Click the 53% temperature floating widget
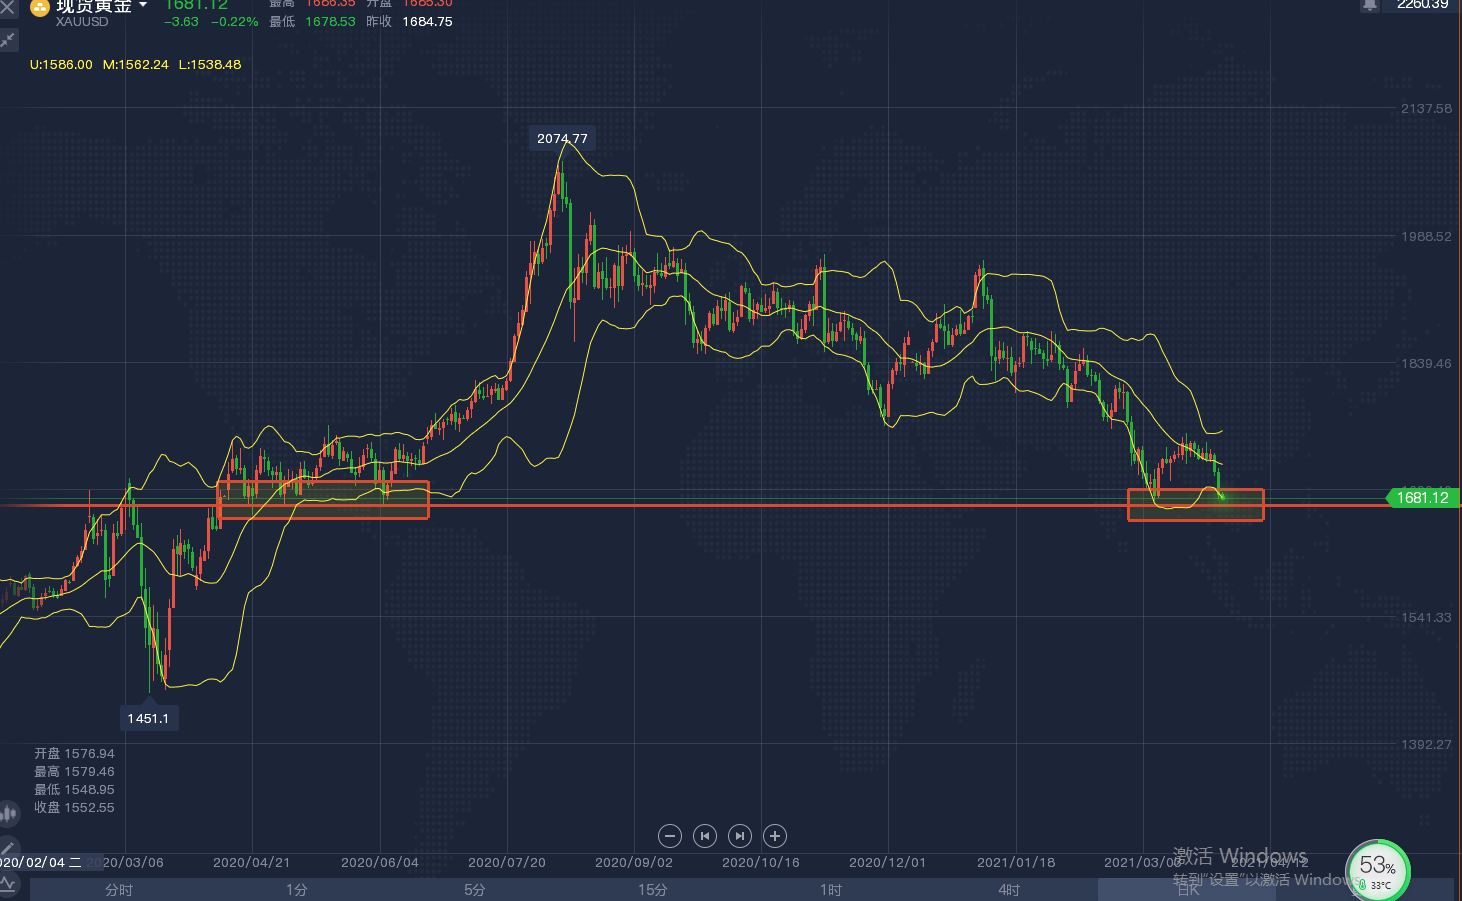The width and height of the screenshot is (1462, 901). point(1378,870)
